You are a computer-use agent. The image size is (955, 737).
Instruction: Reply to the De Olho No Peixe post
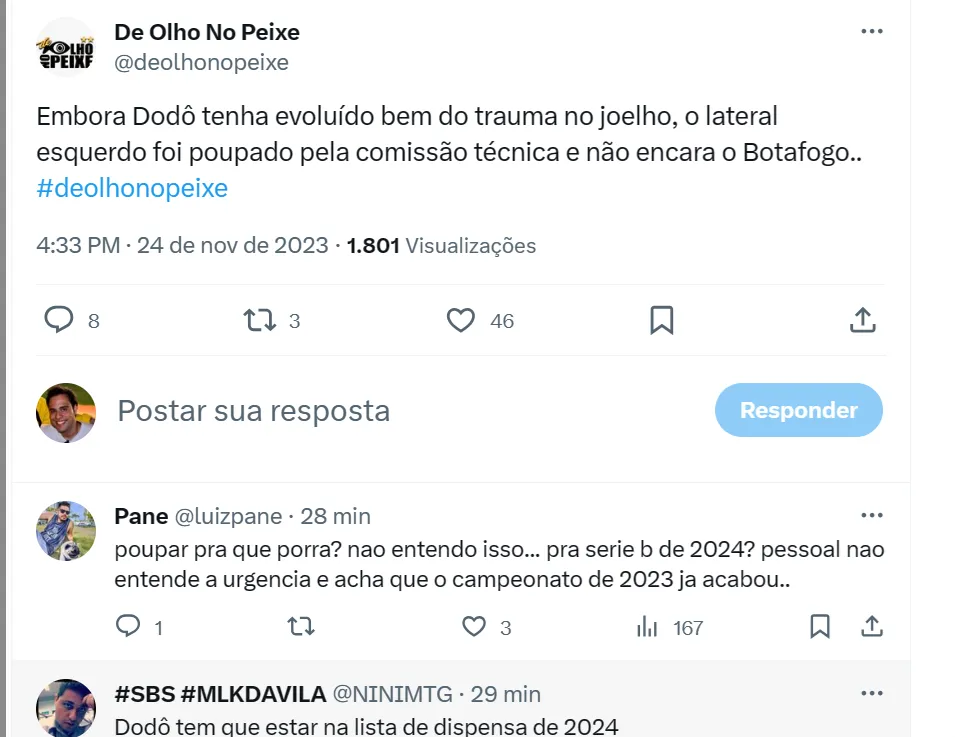coord(60,320)
